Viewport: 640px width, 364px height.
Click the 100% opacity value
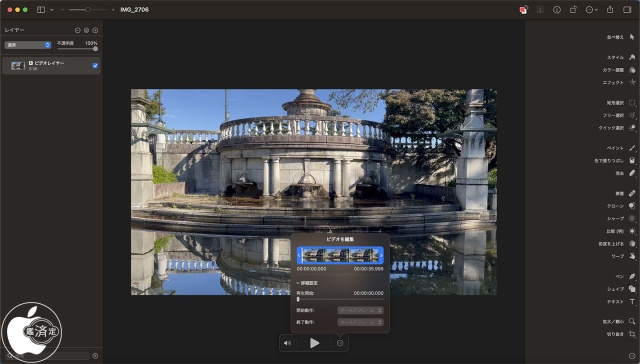coord(91,43)
